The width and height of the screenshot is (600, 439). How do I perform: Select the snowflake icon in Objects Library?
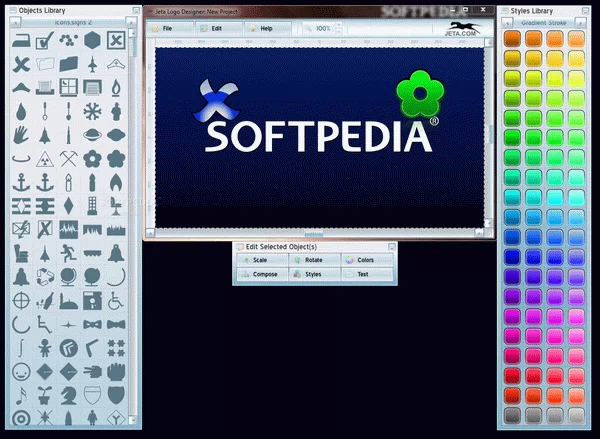click(x=92, y=110)
